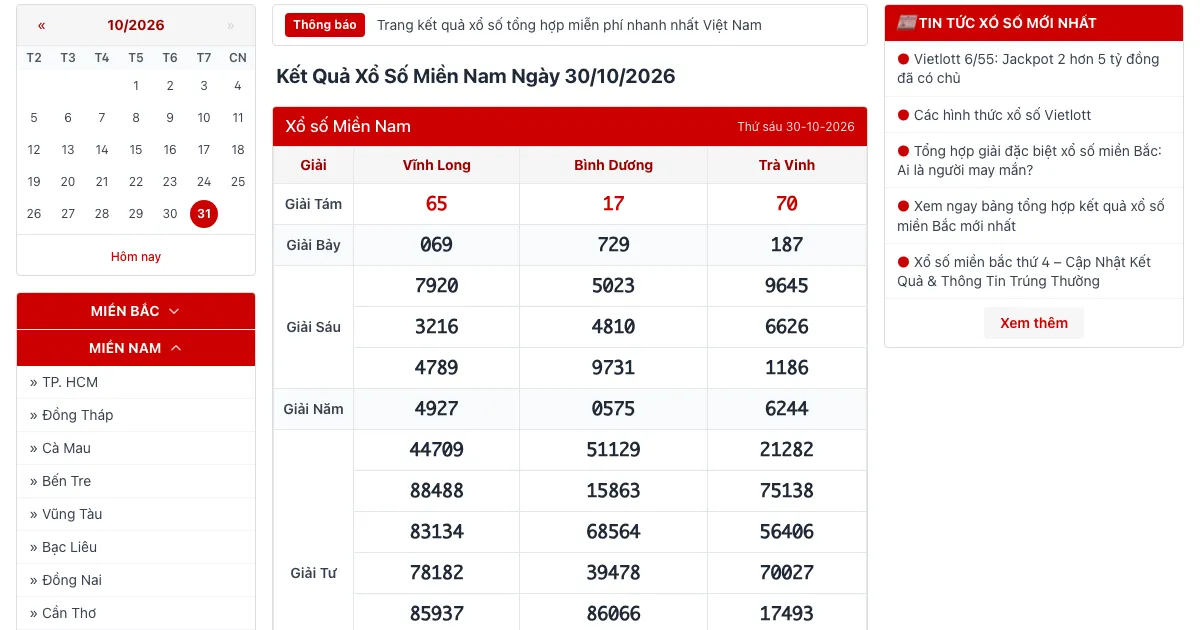Pick calendar date 25
The image size is (1200, 630).
[x=238, y=182]
